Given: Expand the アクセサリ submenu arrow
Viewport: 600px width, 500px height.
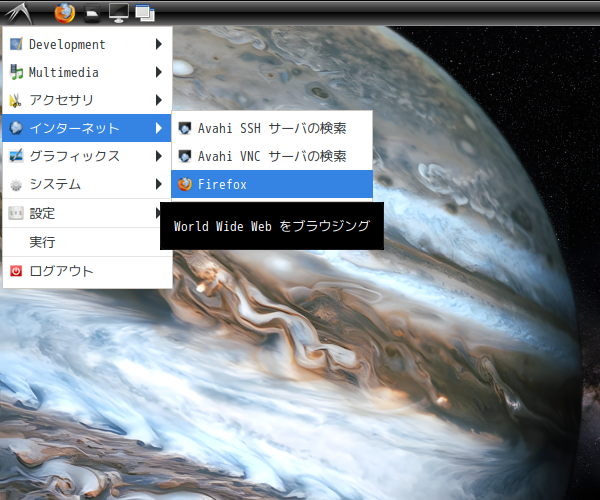Looking at the screenshot, I should pos(159,100).
